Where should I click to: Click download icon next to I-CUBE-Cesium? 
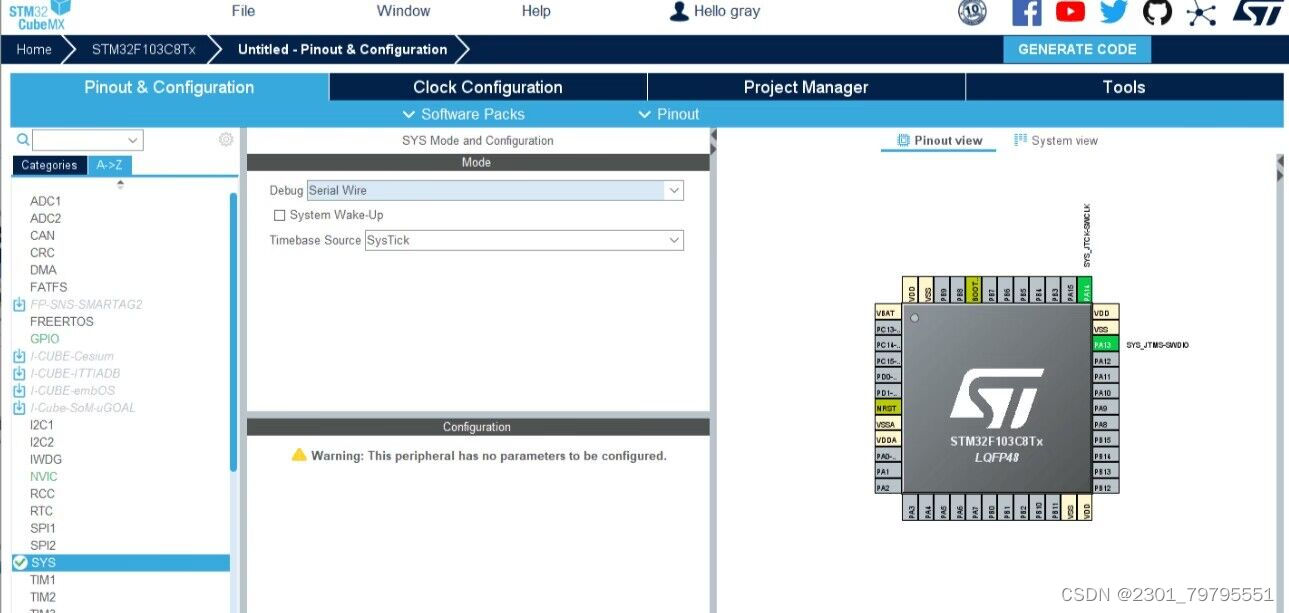[x=19, y=356]
